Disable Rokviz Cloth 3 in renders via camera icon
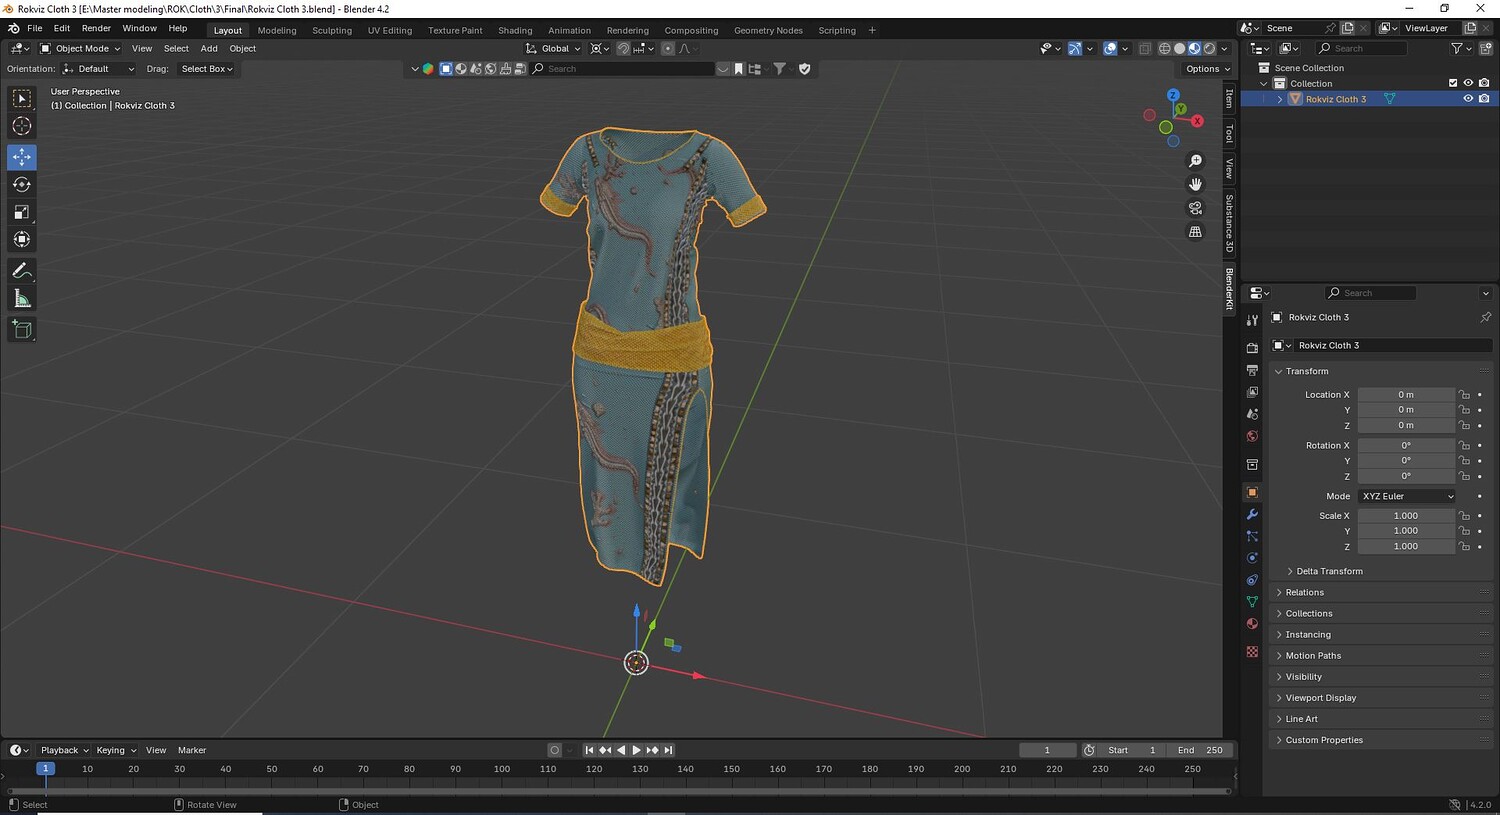The height and width of the screenshot is (815, 1500). (1484, 99)
